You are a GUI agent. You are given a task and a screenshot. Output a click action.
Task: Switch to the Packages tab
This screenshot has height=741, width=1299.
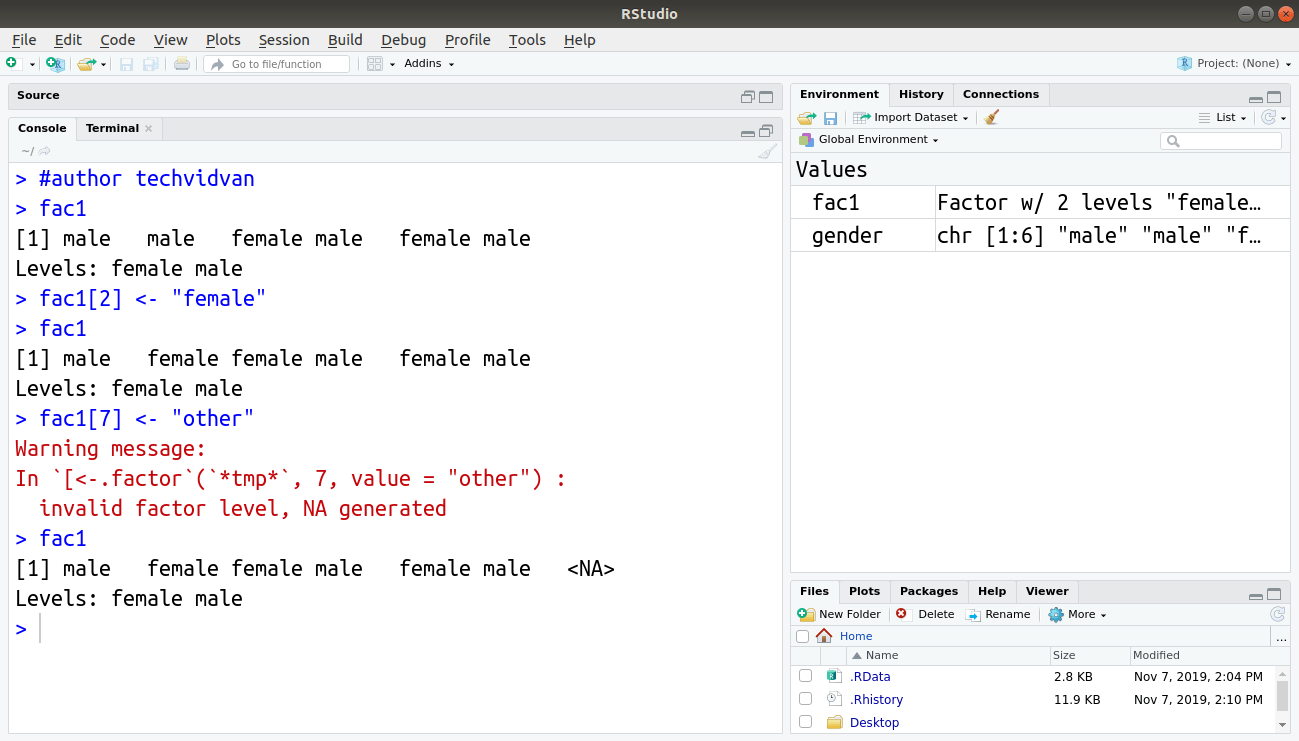tap(928, 591)
